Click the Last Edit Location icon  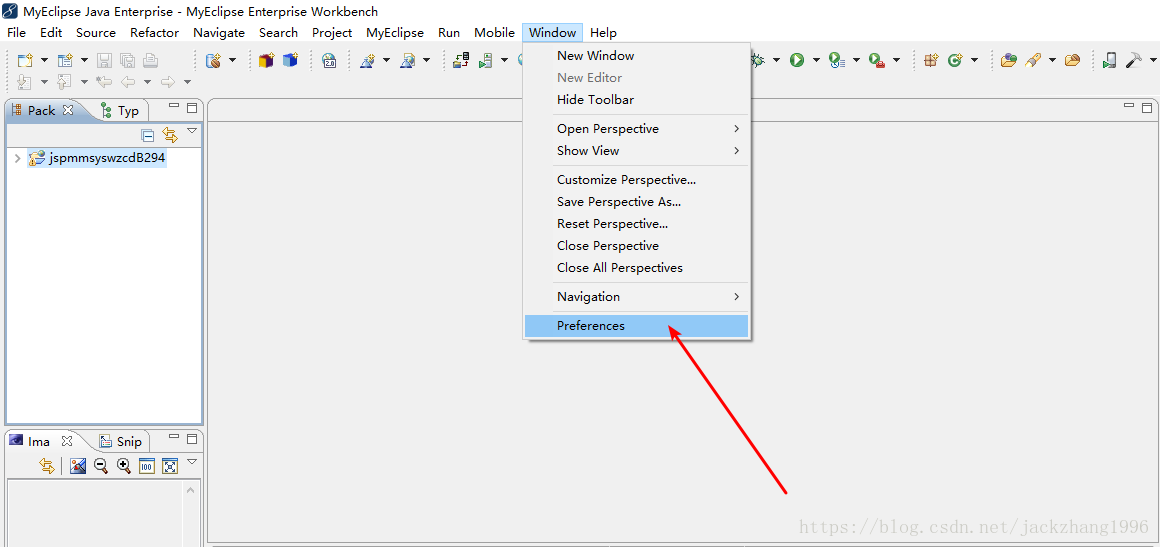click(x=104, y=81)
